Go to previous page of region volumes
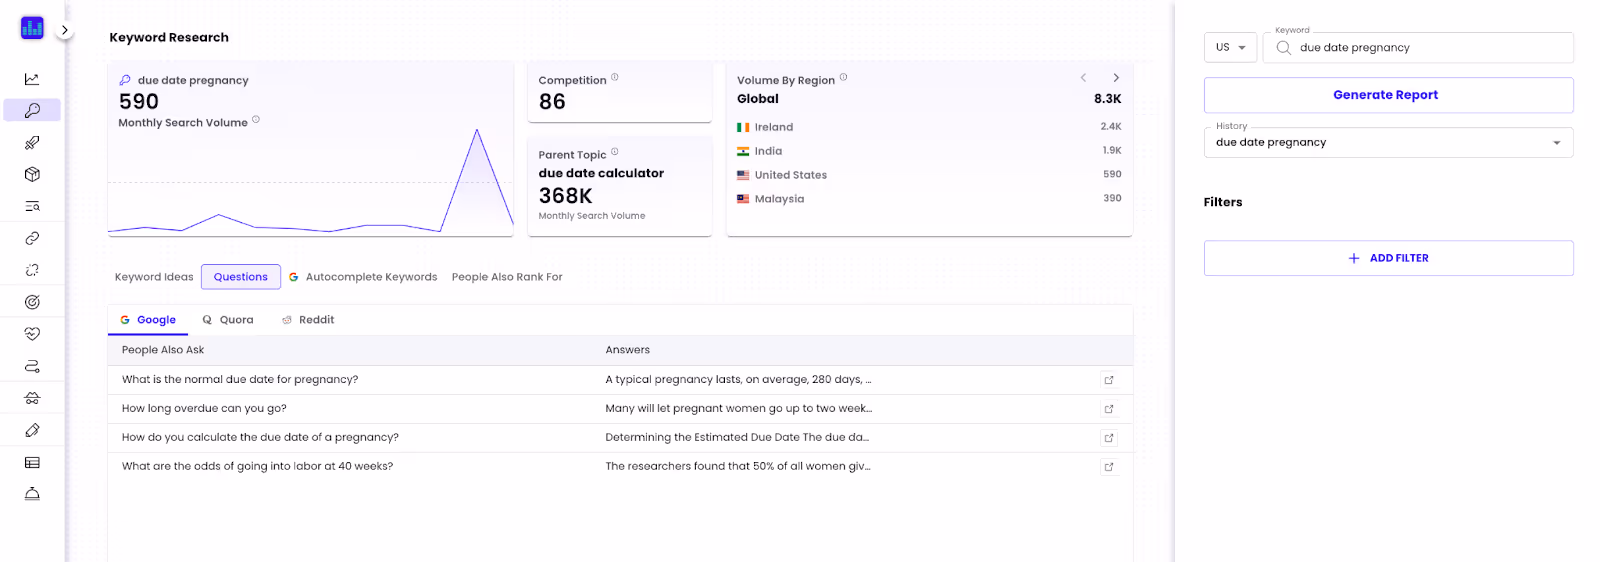The image size is (1600, 562). pos(1083,78)
